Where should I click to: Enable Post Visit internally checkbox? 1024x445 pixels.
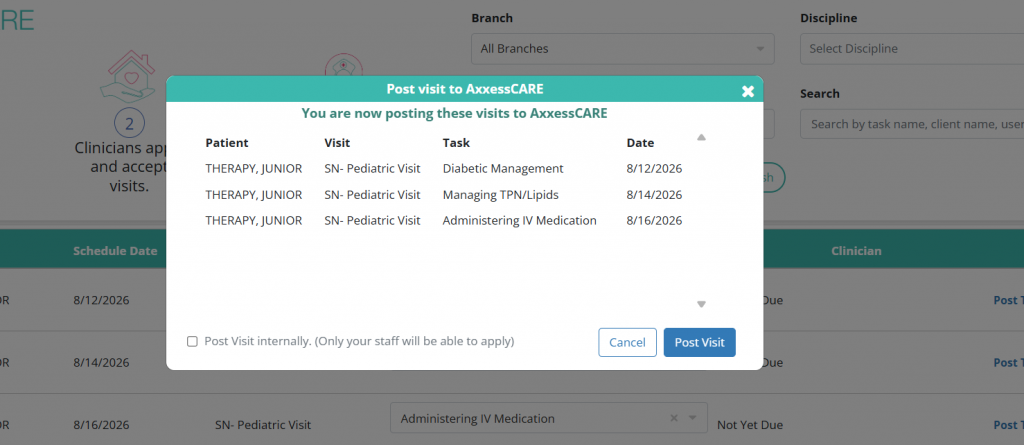pos(192,342)
